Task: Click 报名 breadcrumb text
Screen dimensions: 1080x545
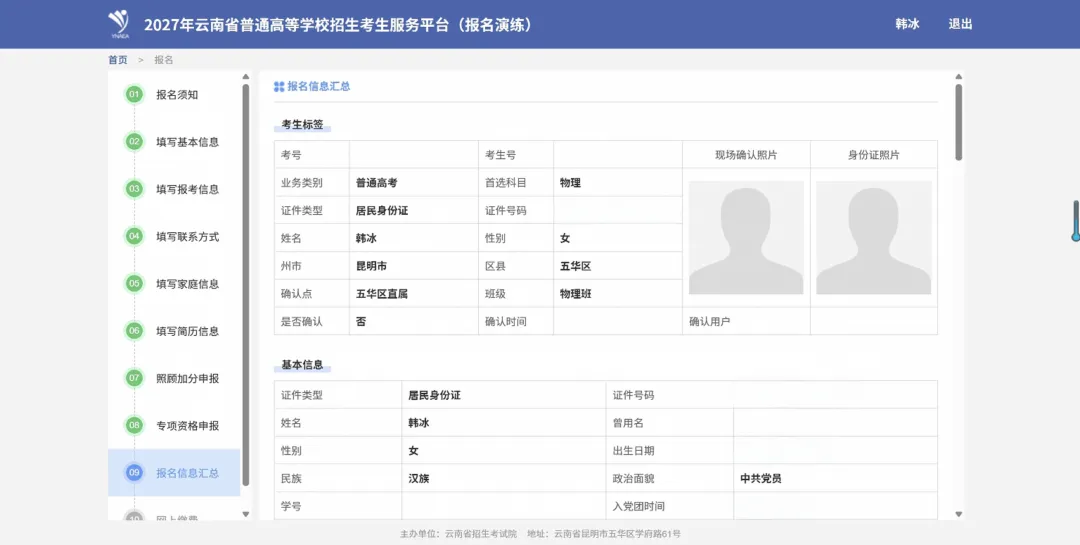Action: click(164, 60)
